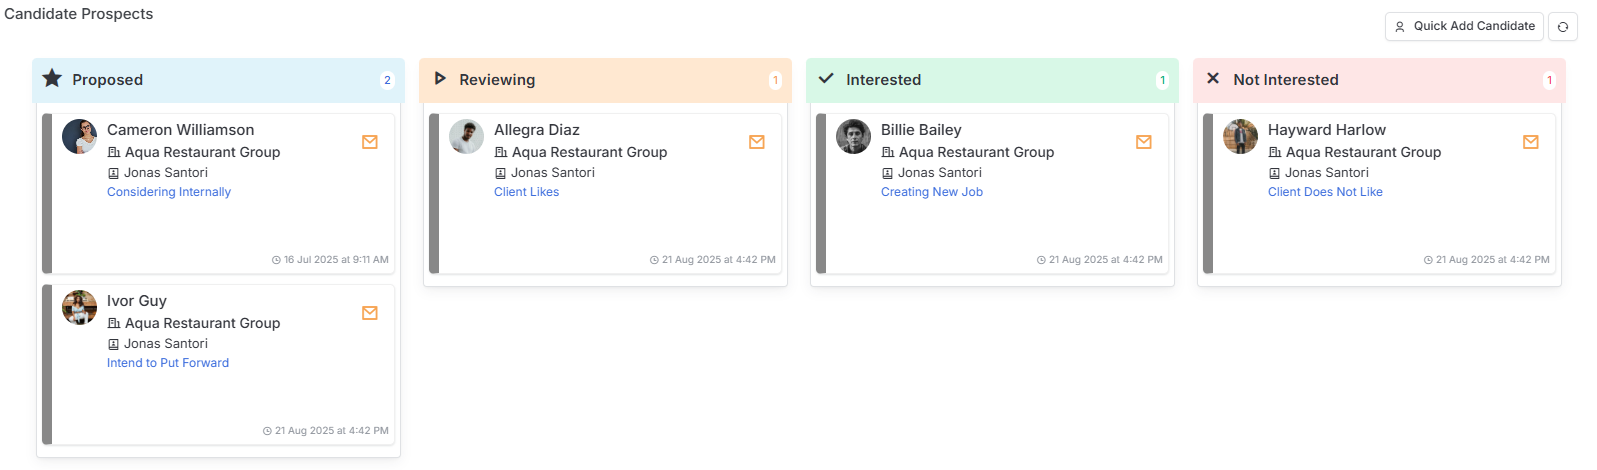Open the Client Likes status link

point(526,192)
